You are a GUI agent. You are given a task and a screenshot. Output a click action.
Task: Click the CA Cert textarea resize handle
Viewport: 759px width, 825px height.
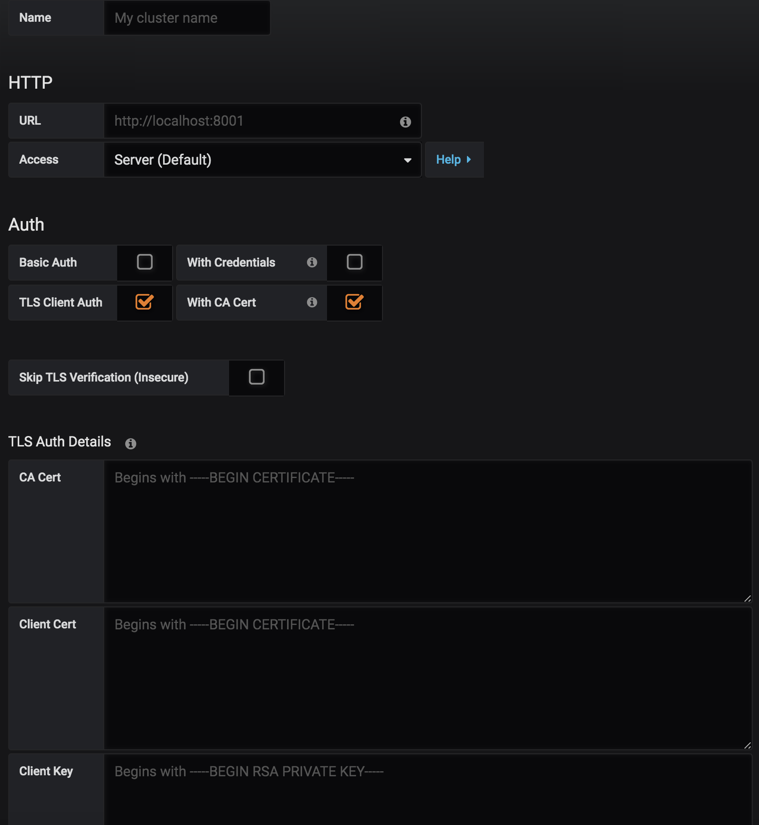pyautogui.click(x=746, y=597)
